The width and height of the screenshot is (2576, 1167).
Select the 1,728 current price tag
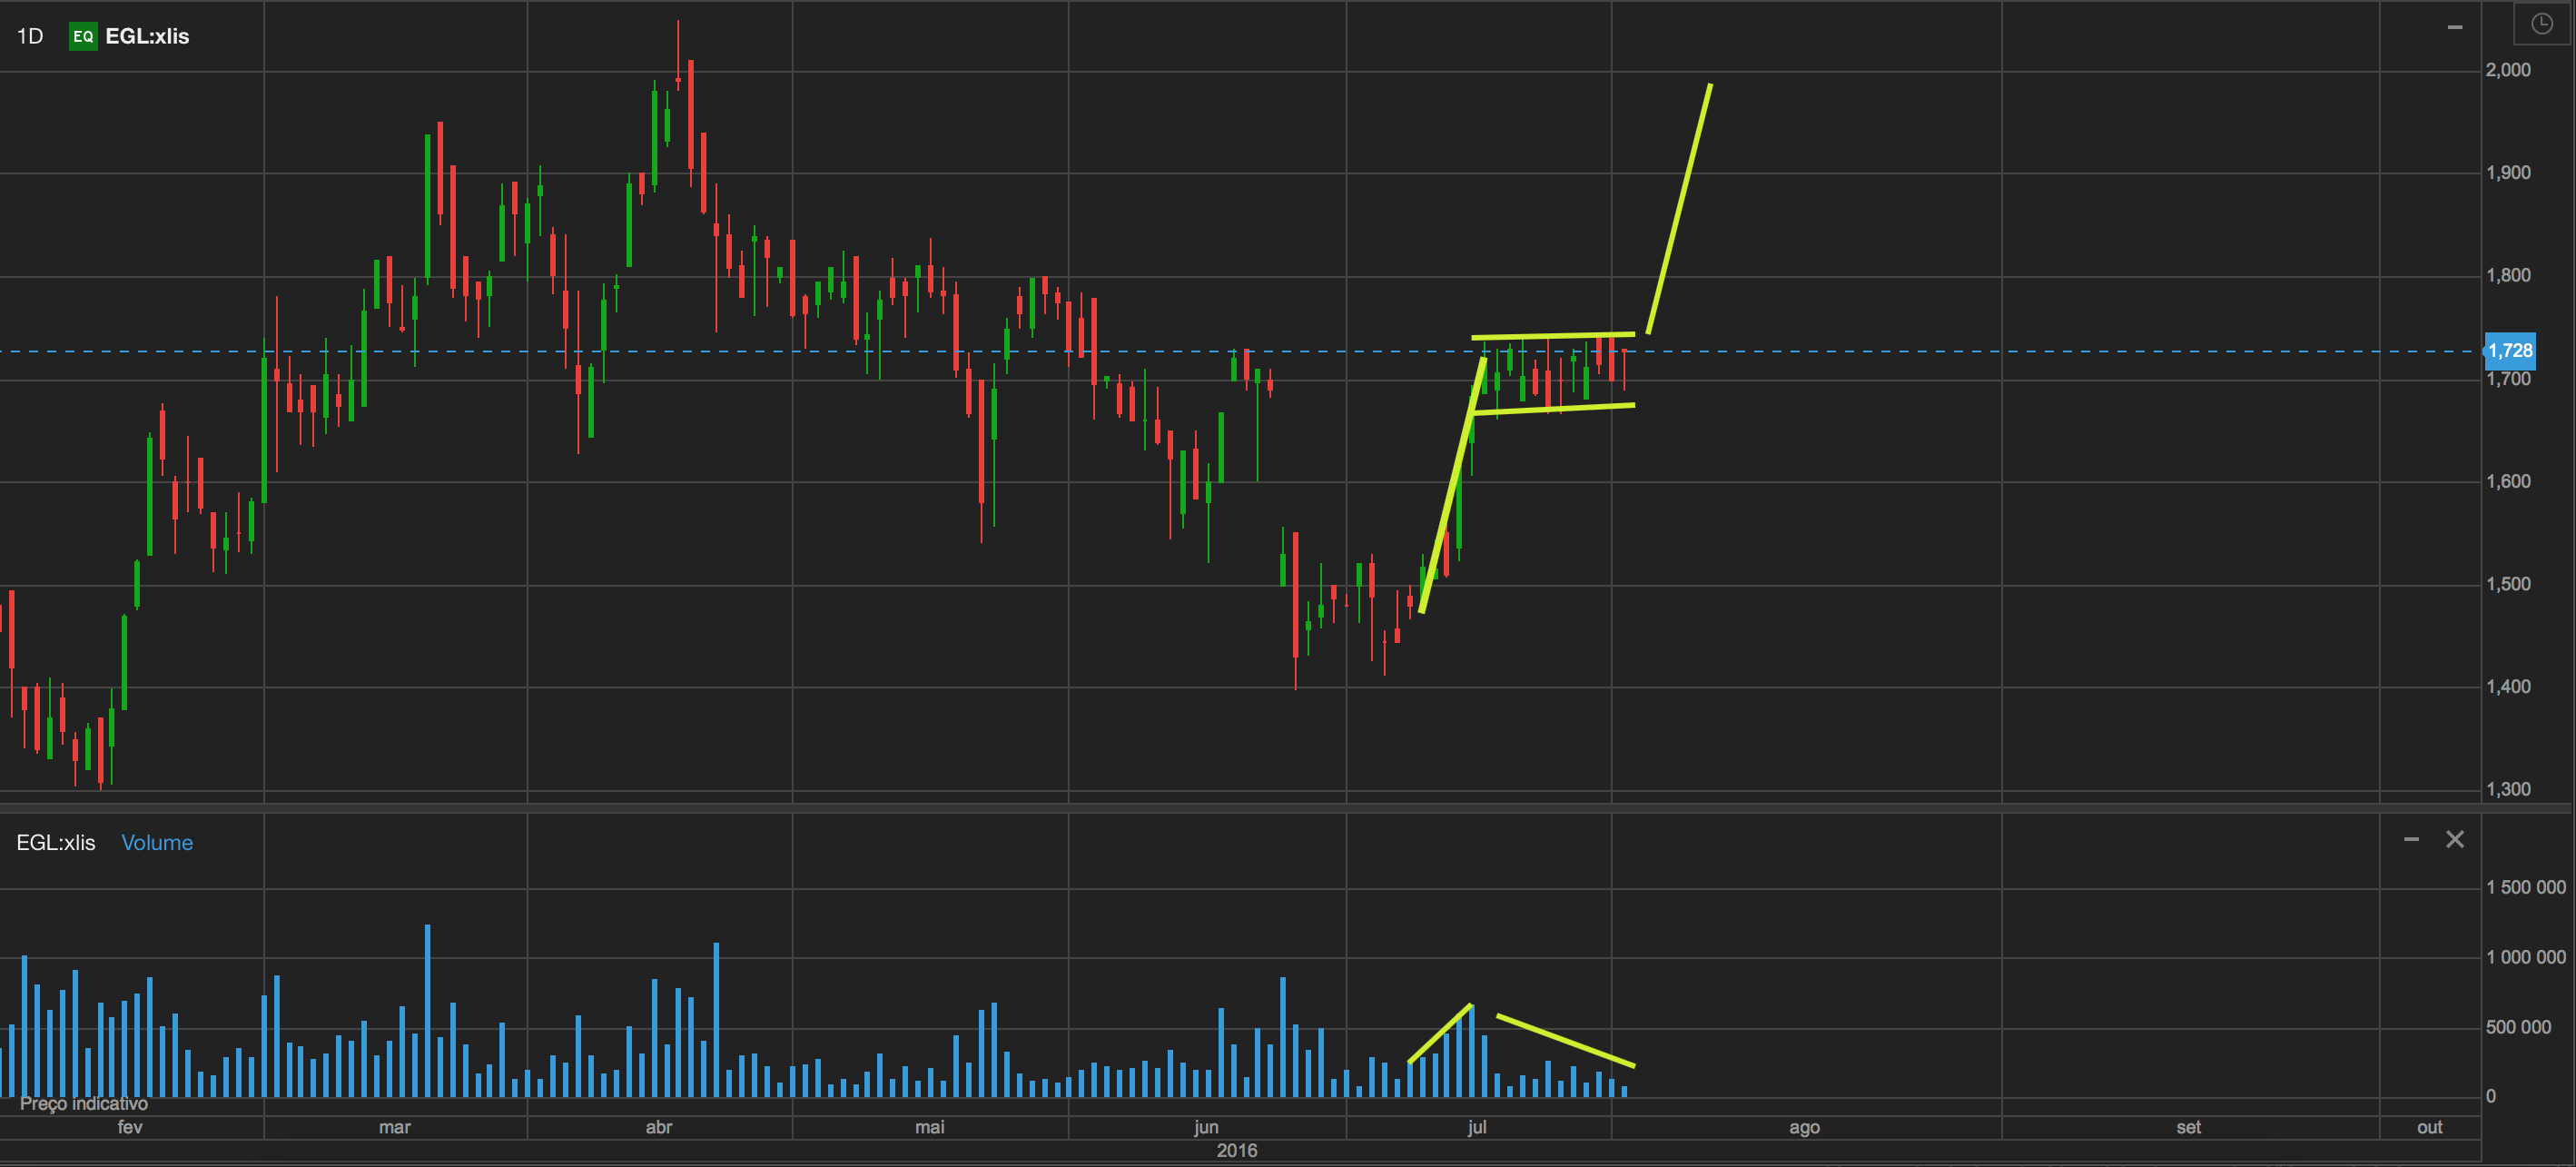[x=2510, y=351]
